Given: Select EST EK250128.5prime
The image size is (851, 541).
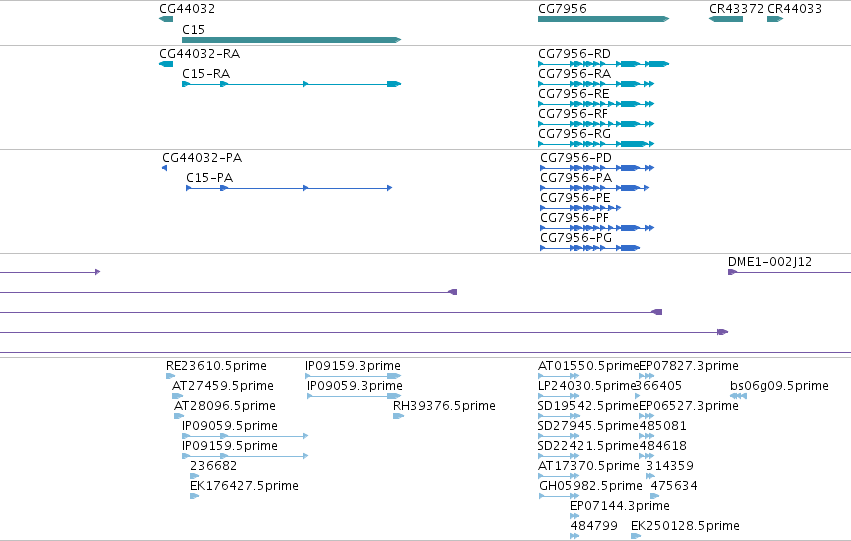Looking at the screenshot, I should click(636, 537).
